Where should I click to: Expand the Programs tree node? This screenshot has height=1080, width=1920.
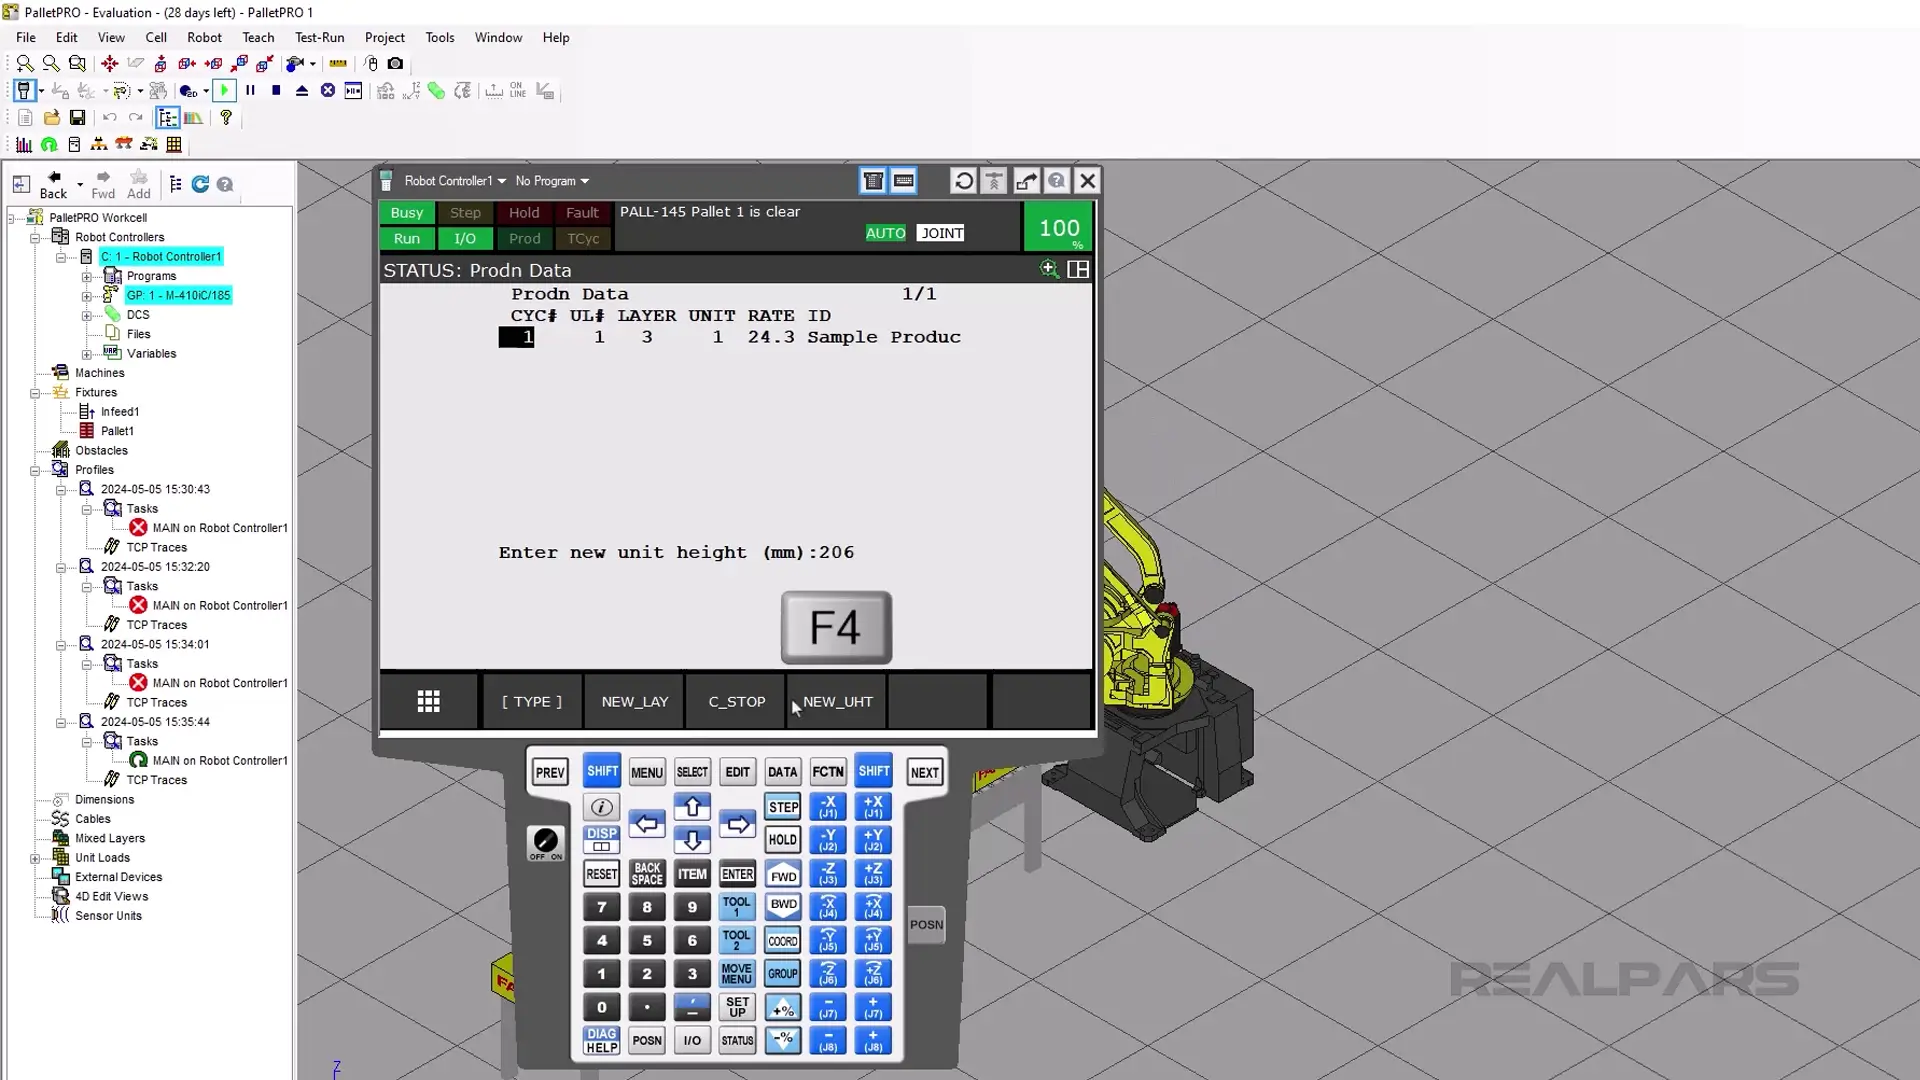(87, 277)
